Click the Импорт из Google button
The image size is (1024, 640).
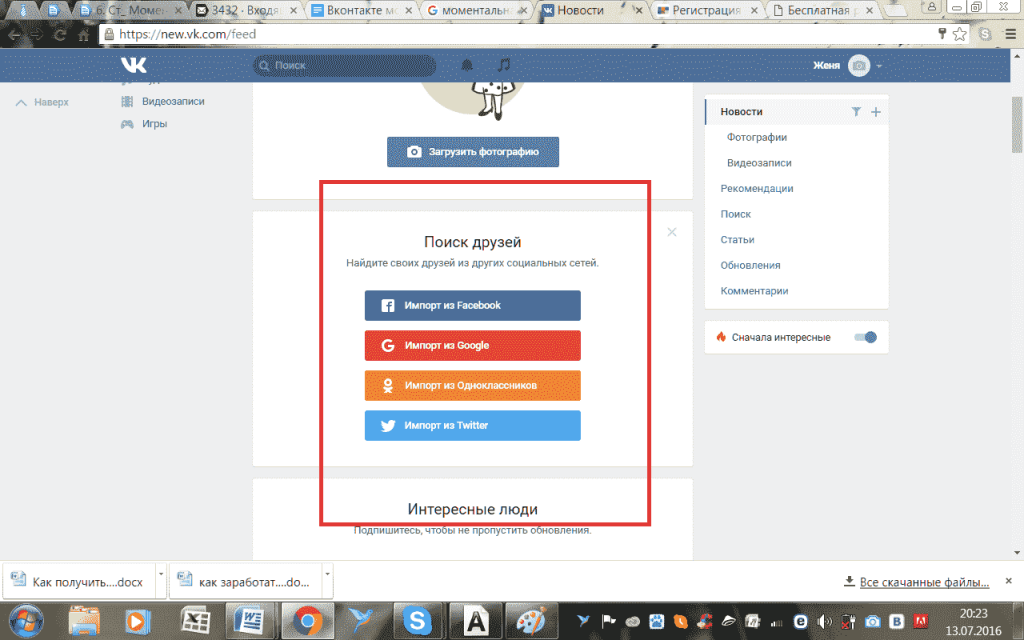tap(472, 345)
